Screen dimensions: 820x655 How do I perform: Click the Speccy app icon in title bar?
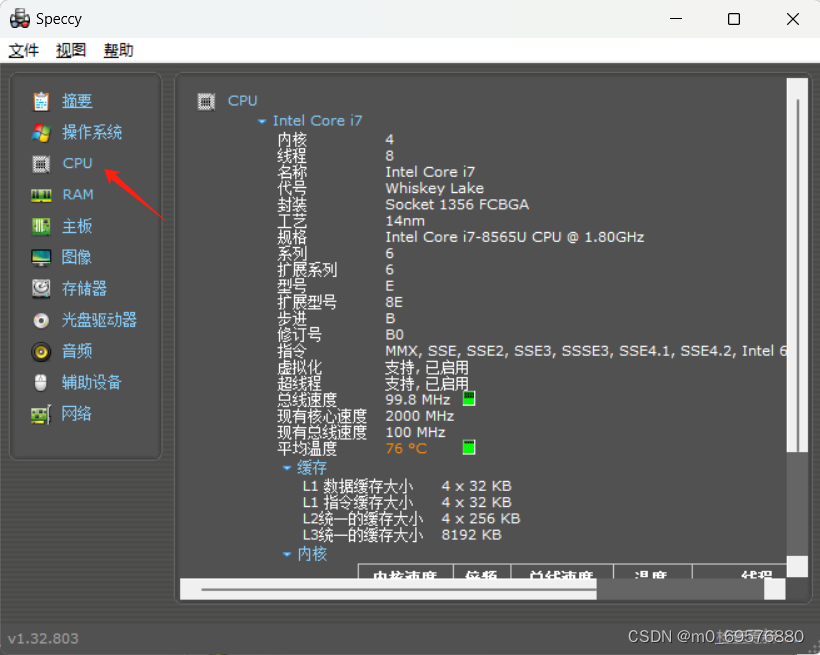(20, 19)
